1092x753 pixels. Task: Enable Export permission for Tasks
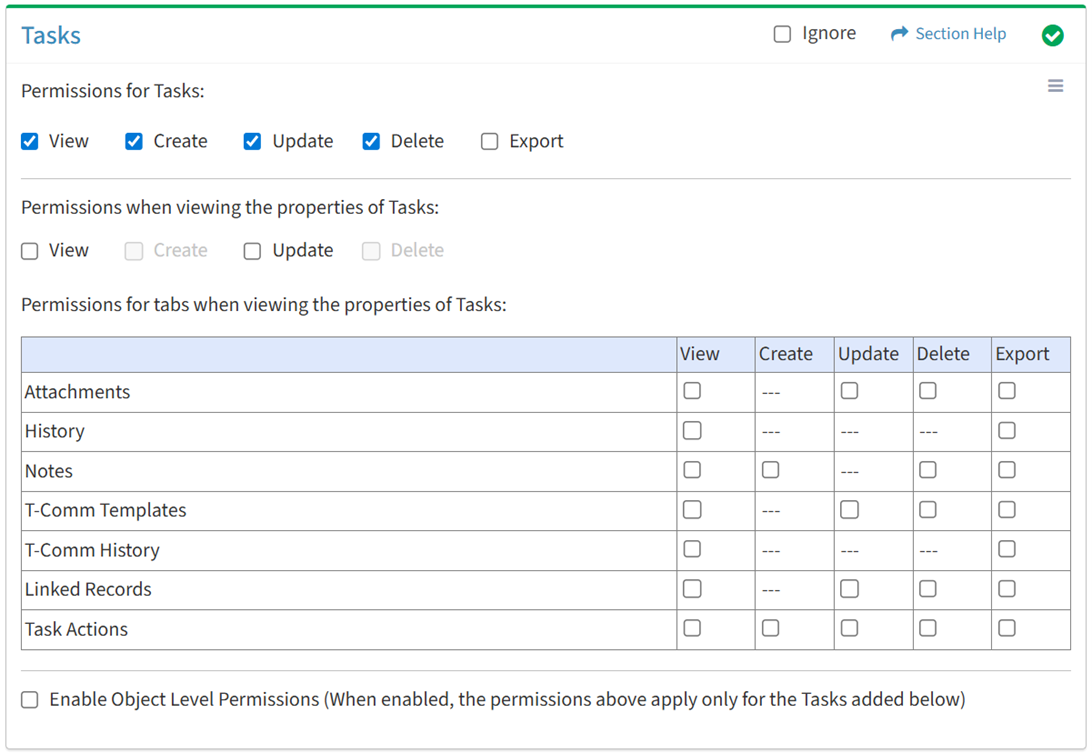[489, 141]
